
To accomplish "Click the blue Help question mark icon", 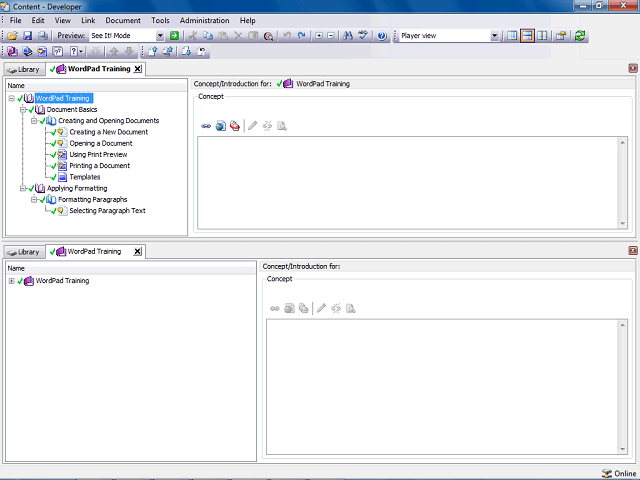I will 382,36.
